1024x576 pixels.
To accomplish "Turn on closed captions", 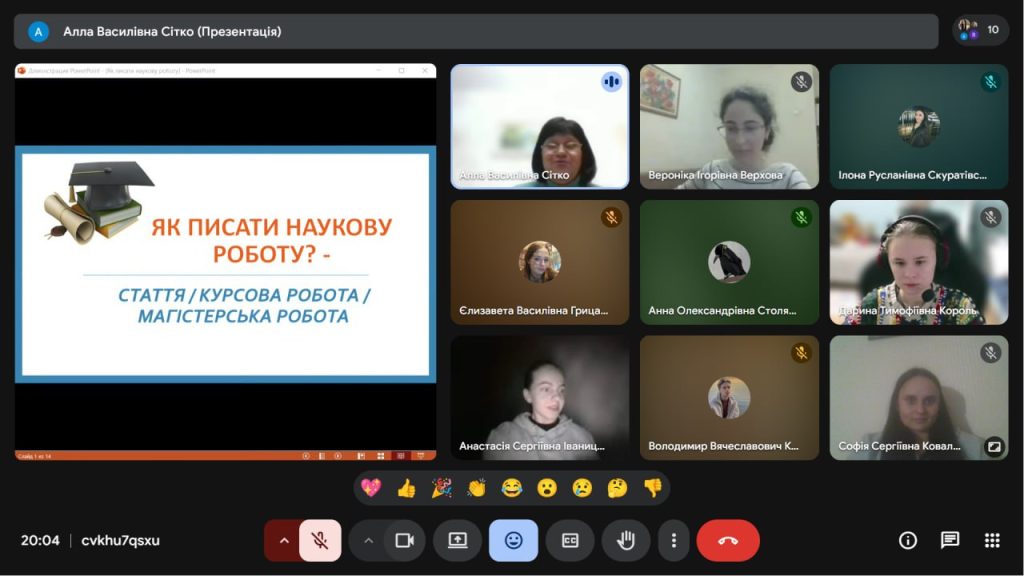I will click(570, 540).
